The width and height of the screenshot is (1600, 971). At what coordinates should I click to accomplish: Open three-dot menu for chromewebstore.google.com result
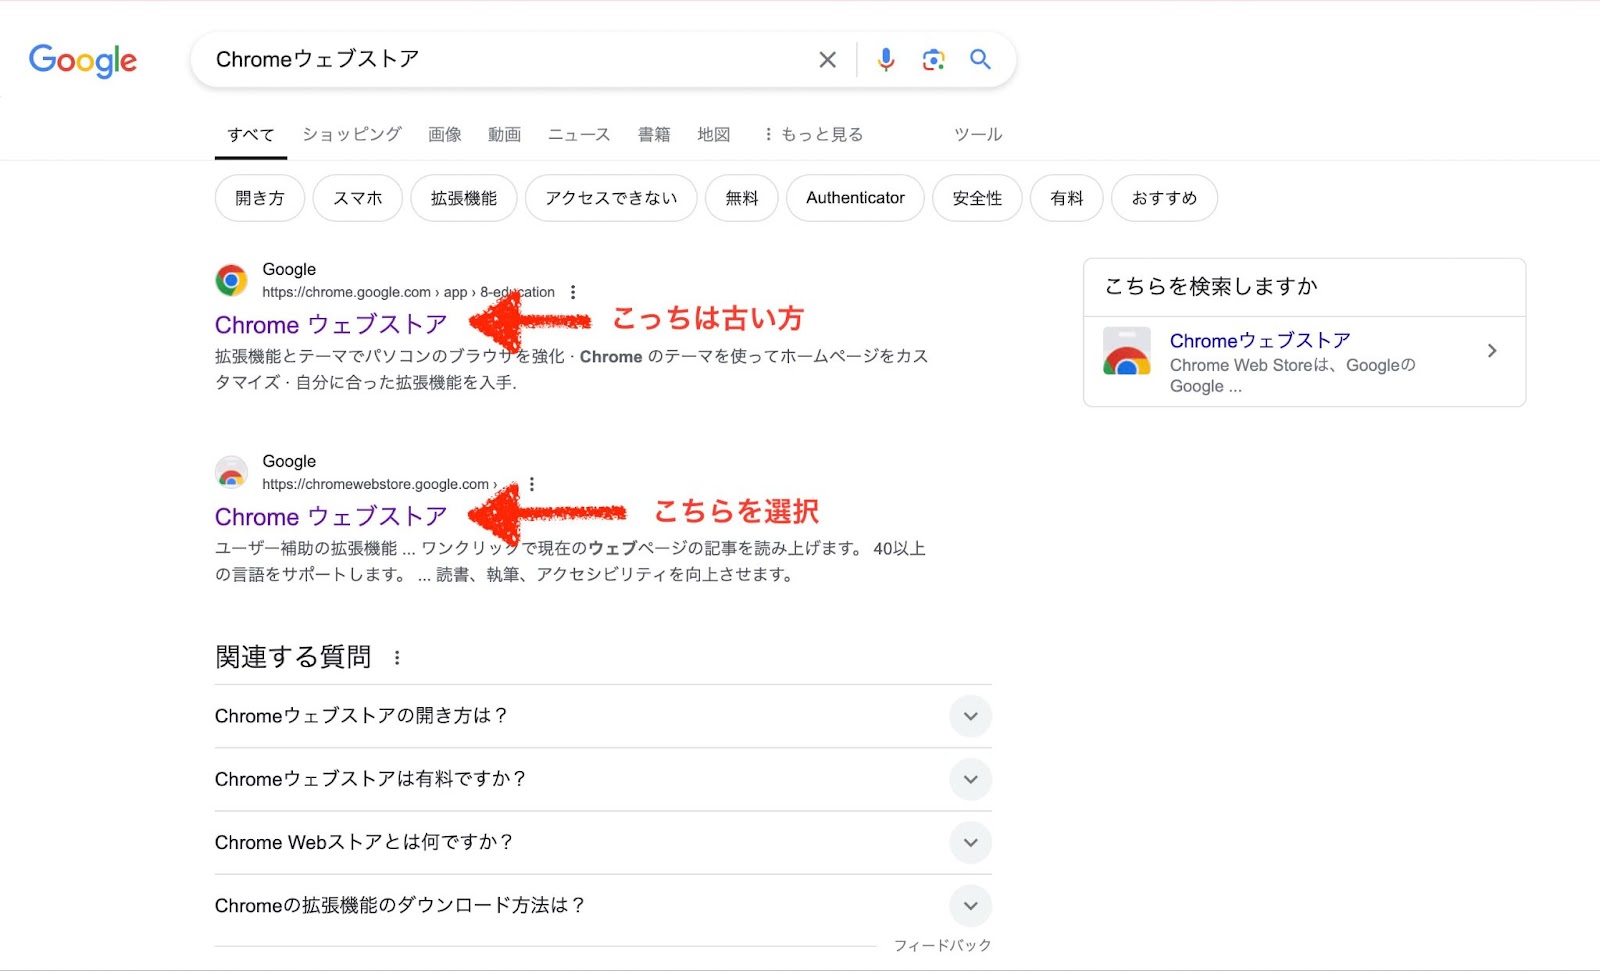coord(532,484)
